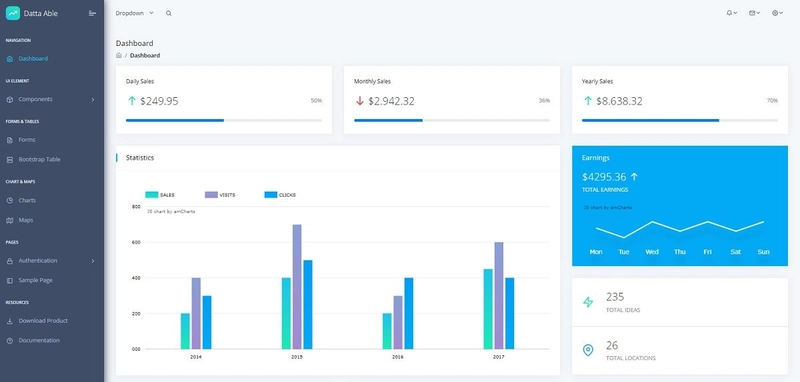Click the Sun label on earnings chart
Image resolution: width=800 pixels, height=382 pixels.
pos(764,252)
